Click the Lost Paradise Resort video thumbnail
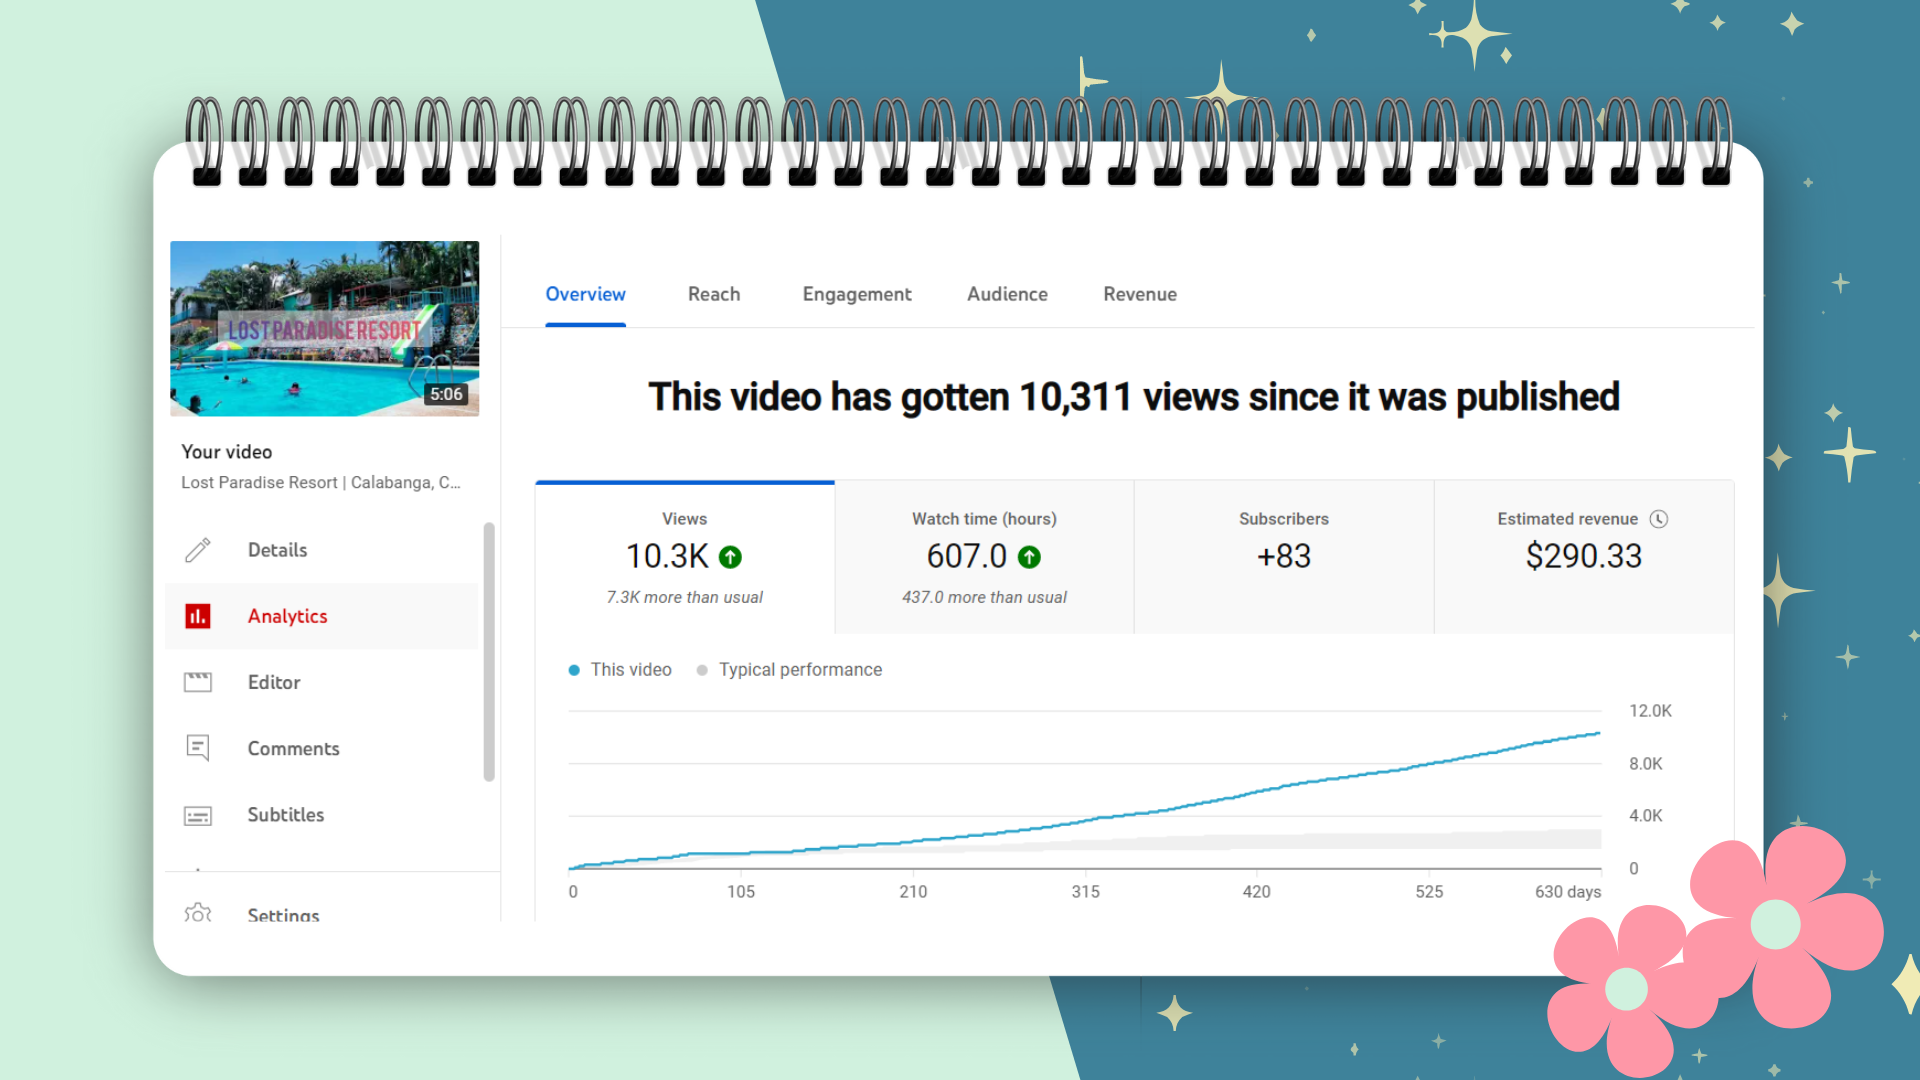The width and height of the screenshot is (1920, 1080). pos(324,328)
